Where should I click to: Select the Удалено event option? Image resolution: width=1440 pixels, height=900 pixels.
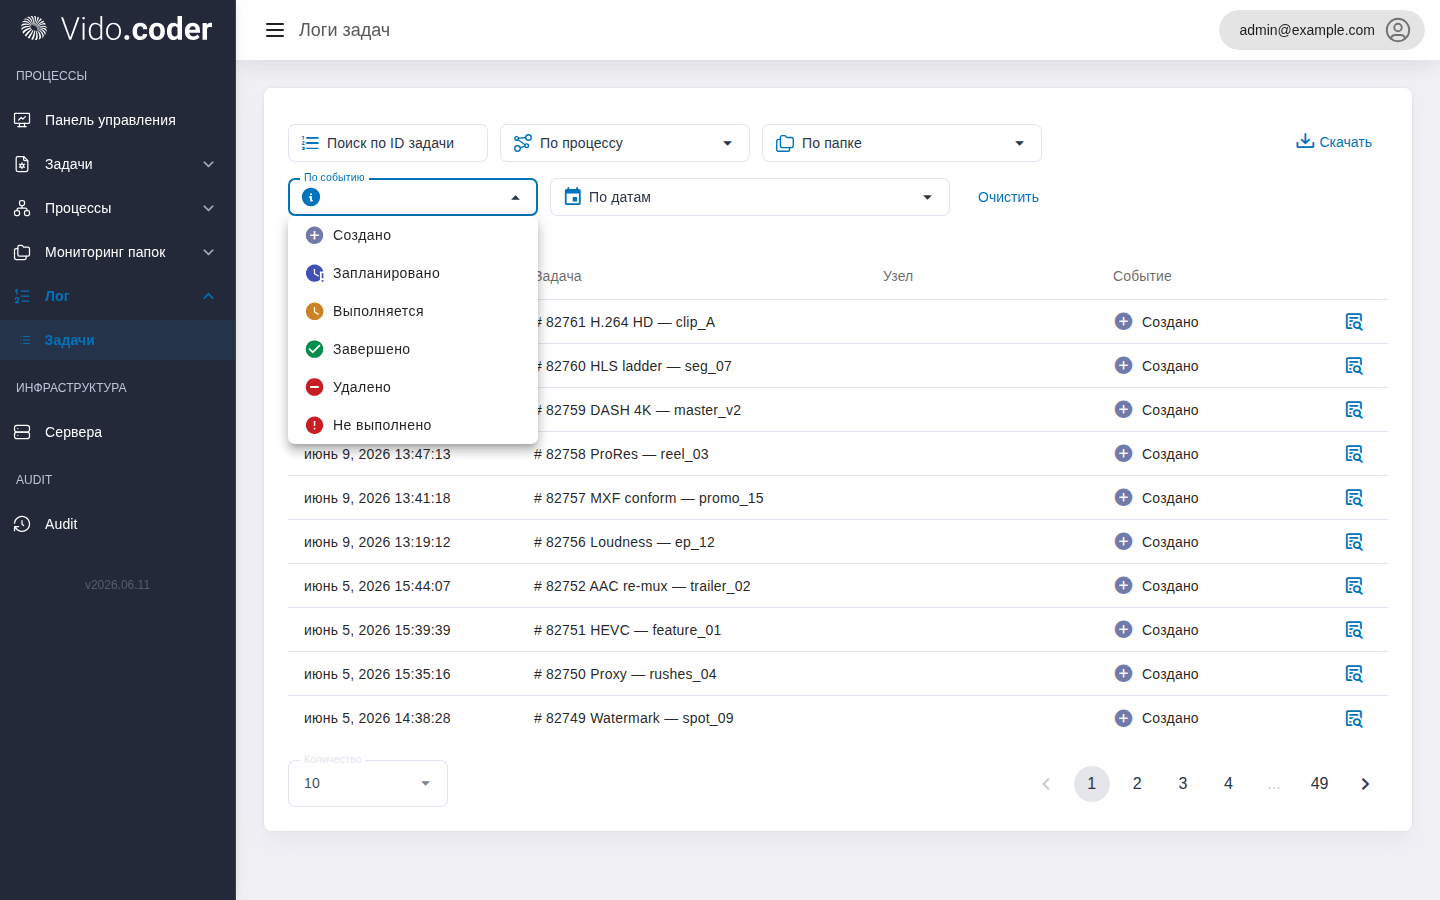pyautogui.click(x=413, y=387)
